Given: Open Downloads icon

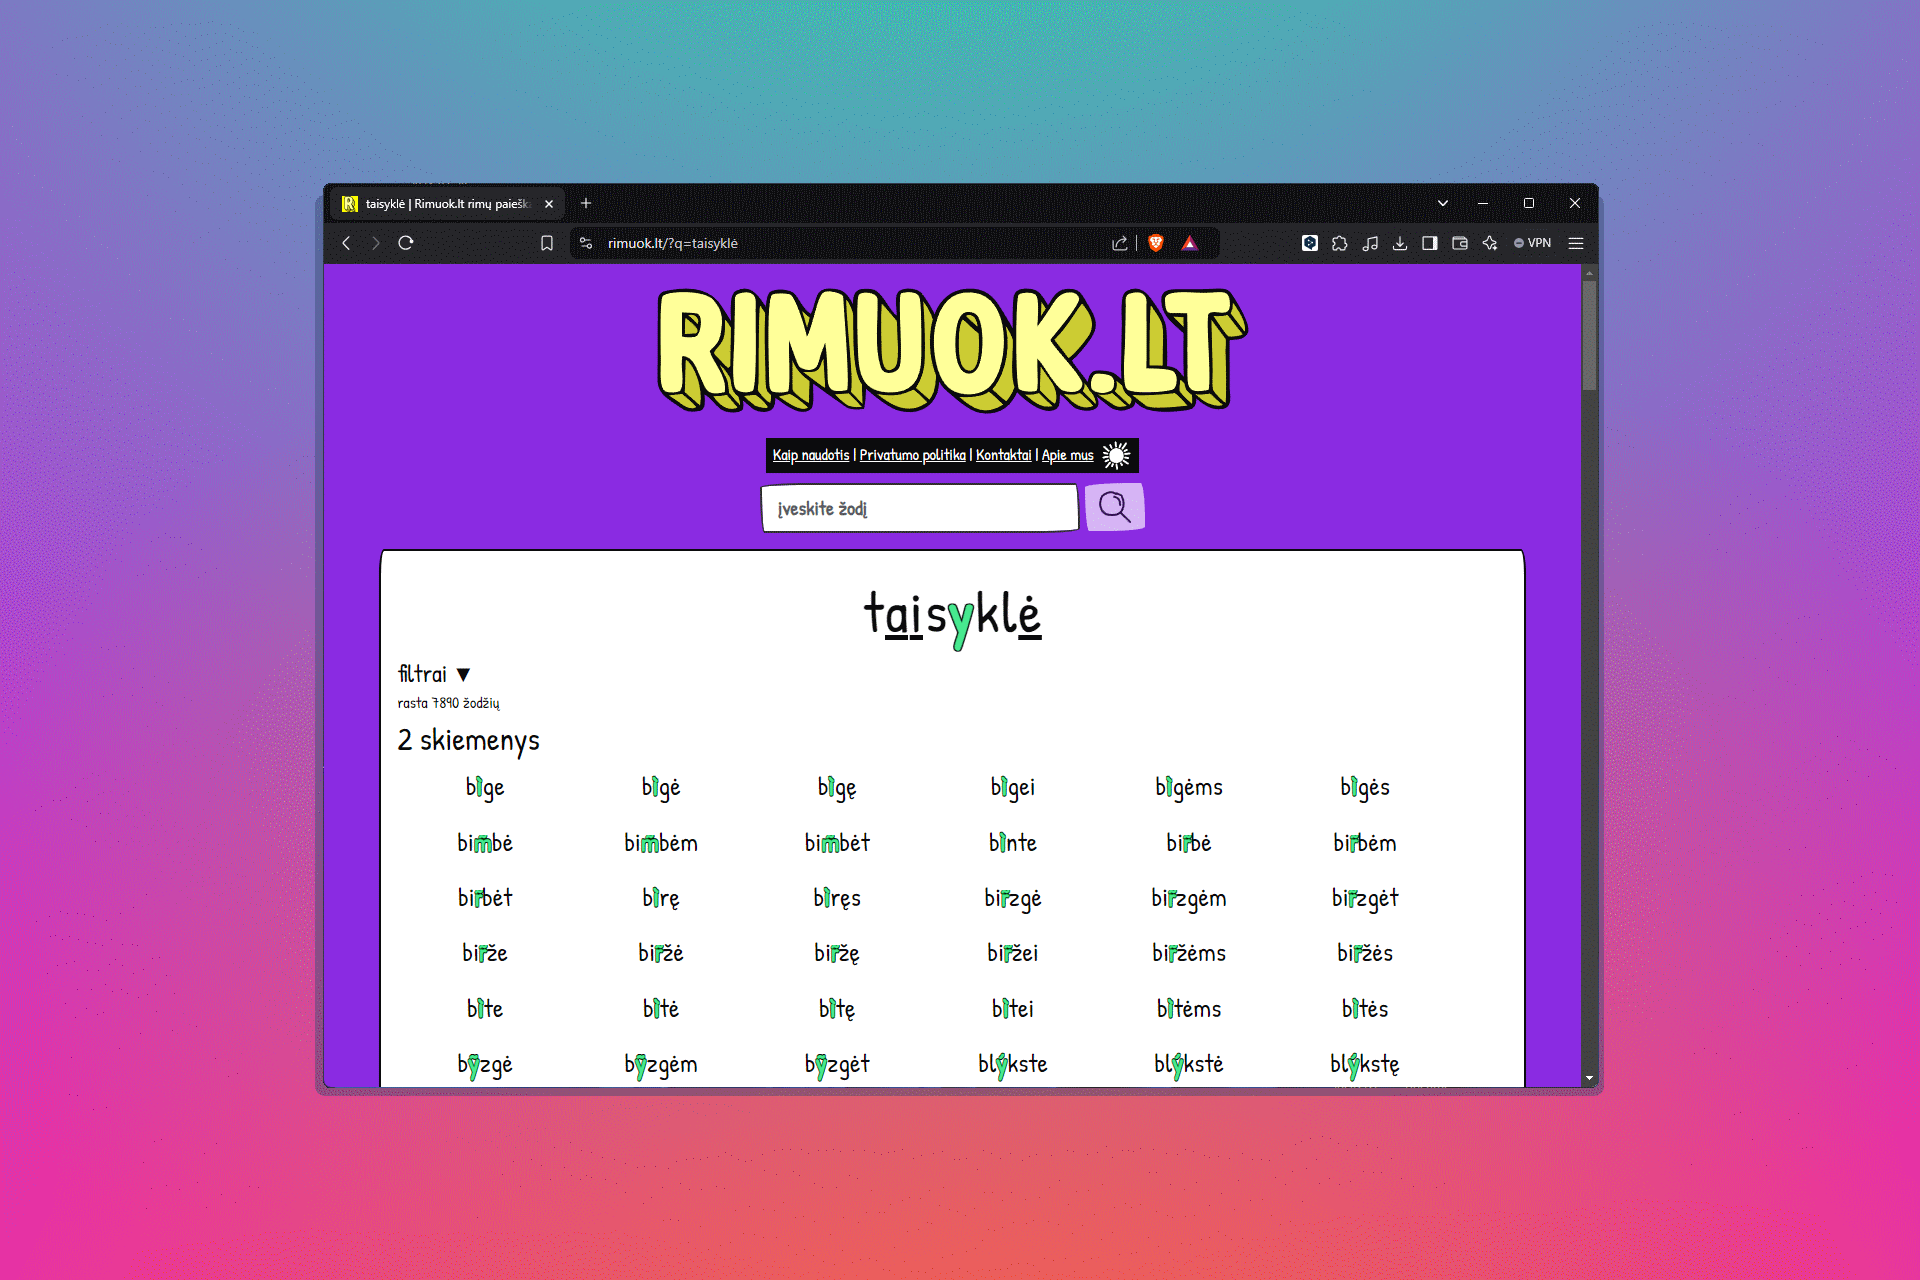Looking at the screenshot, I should click(1400, 243).
